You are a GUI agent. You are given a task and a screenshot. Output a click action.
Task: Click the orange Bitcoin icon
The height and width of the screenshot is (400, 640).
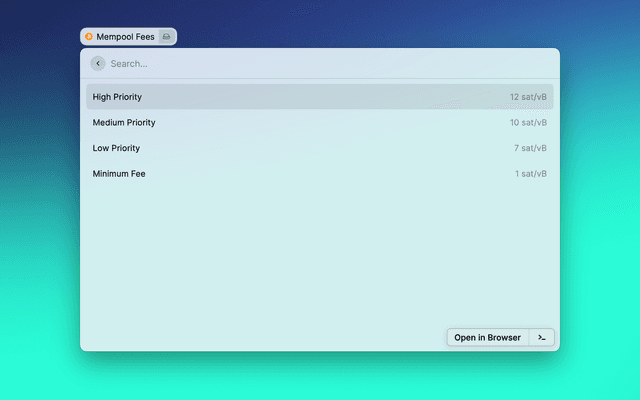pos(89,37)
